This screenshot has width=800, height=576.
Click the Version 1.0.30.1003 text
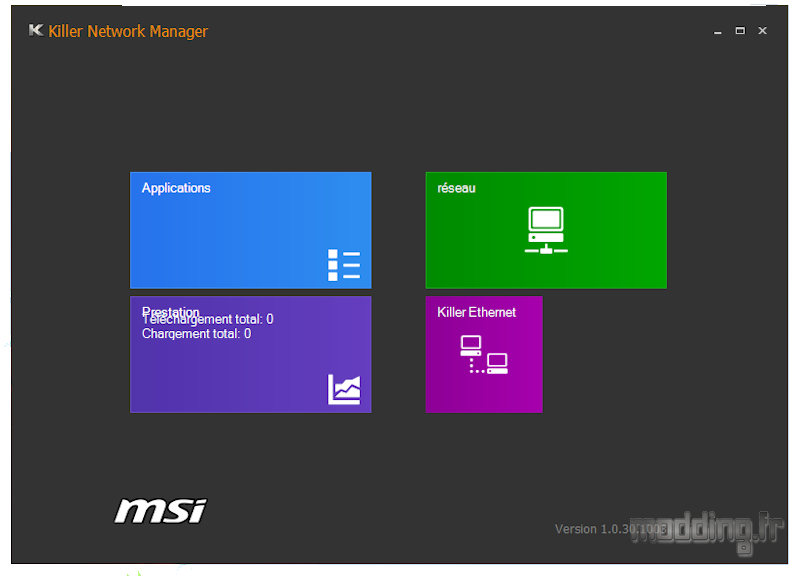611,529
